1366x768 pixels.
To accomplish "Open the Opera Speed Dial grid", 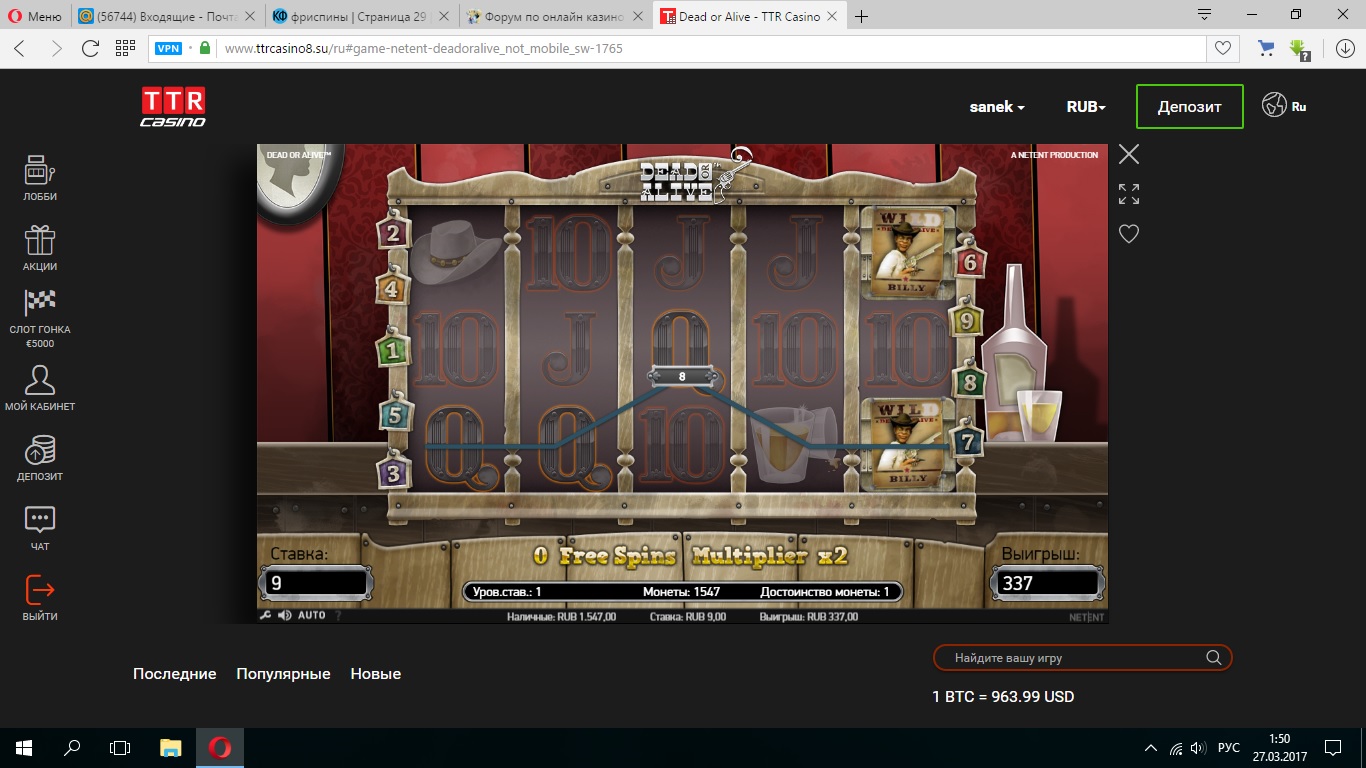I will pos(125,48).
